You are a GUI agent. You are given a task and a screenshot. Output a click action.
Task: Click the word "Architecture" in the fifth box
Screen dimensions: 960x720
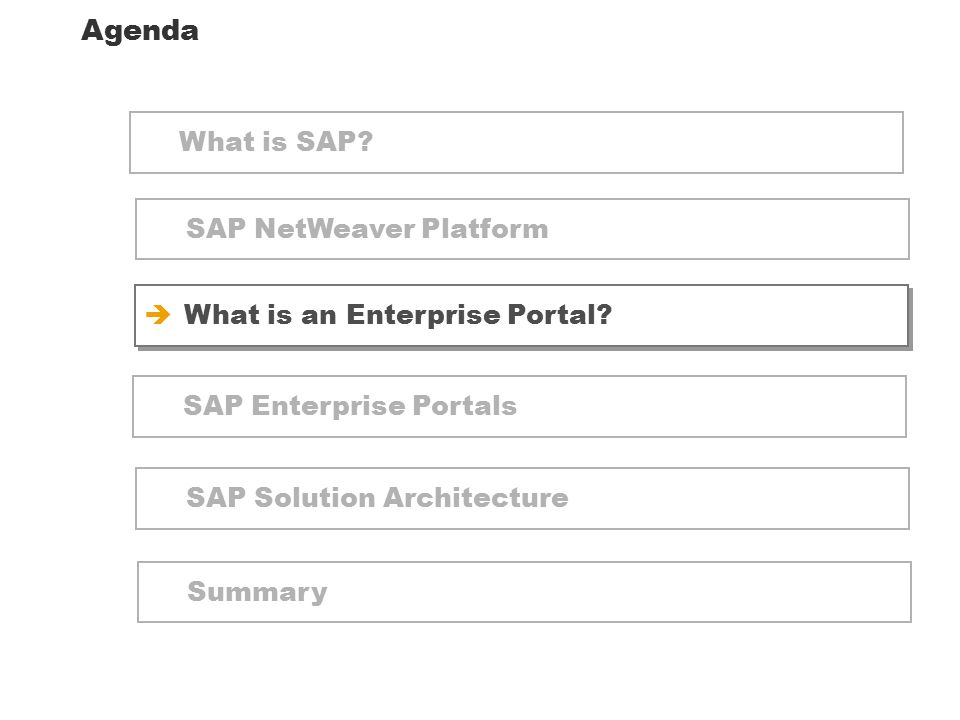(x=476, y=497)
